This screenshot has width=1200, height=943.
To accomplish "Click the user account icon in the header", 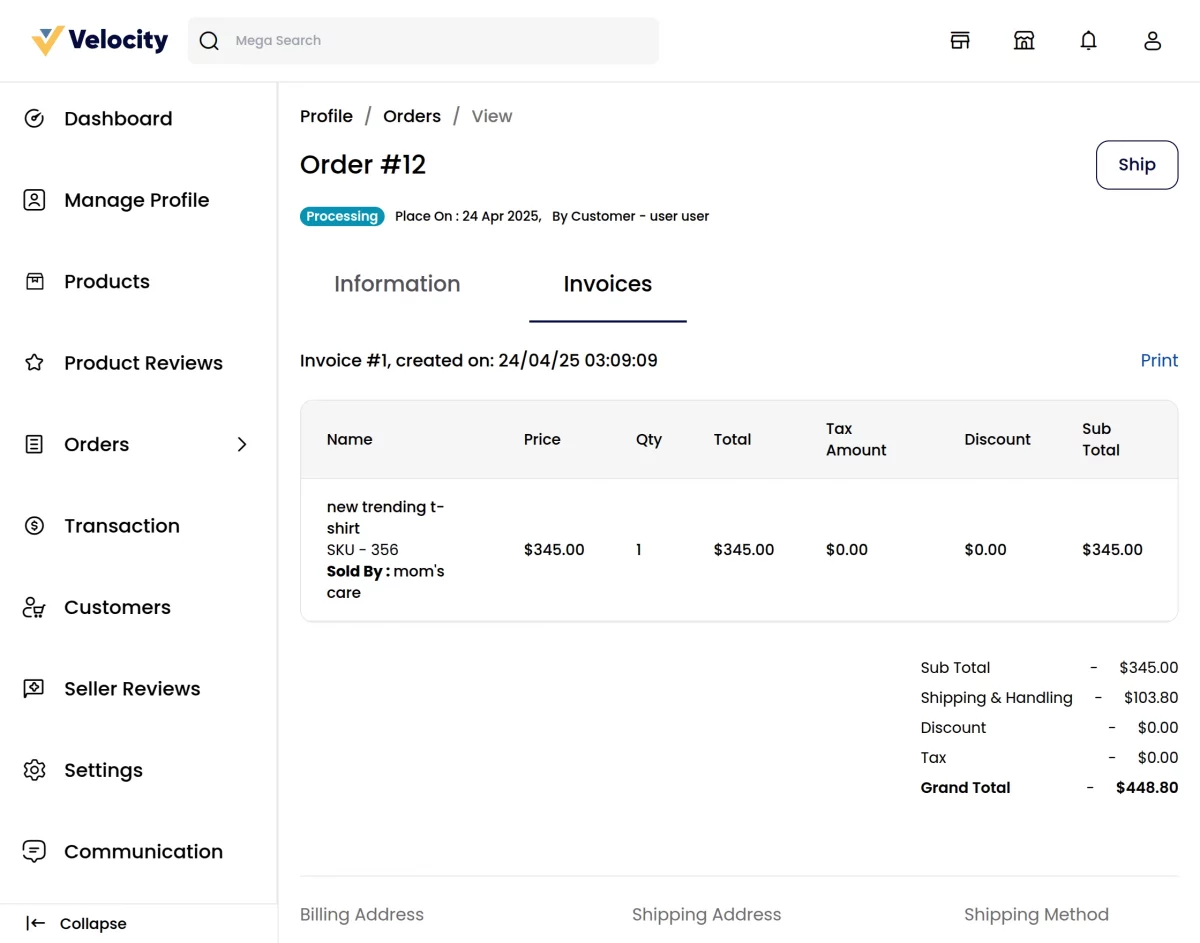I will point(1152,40).
